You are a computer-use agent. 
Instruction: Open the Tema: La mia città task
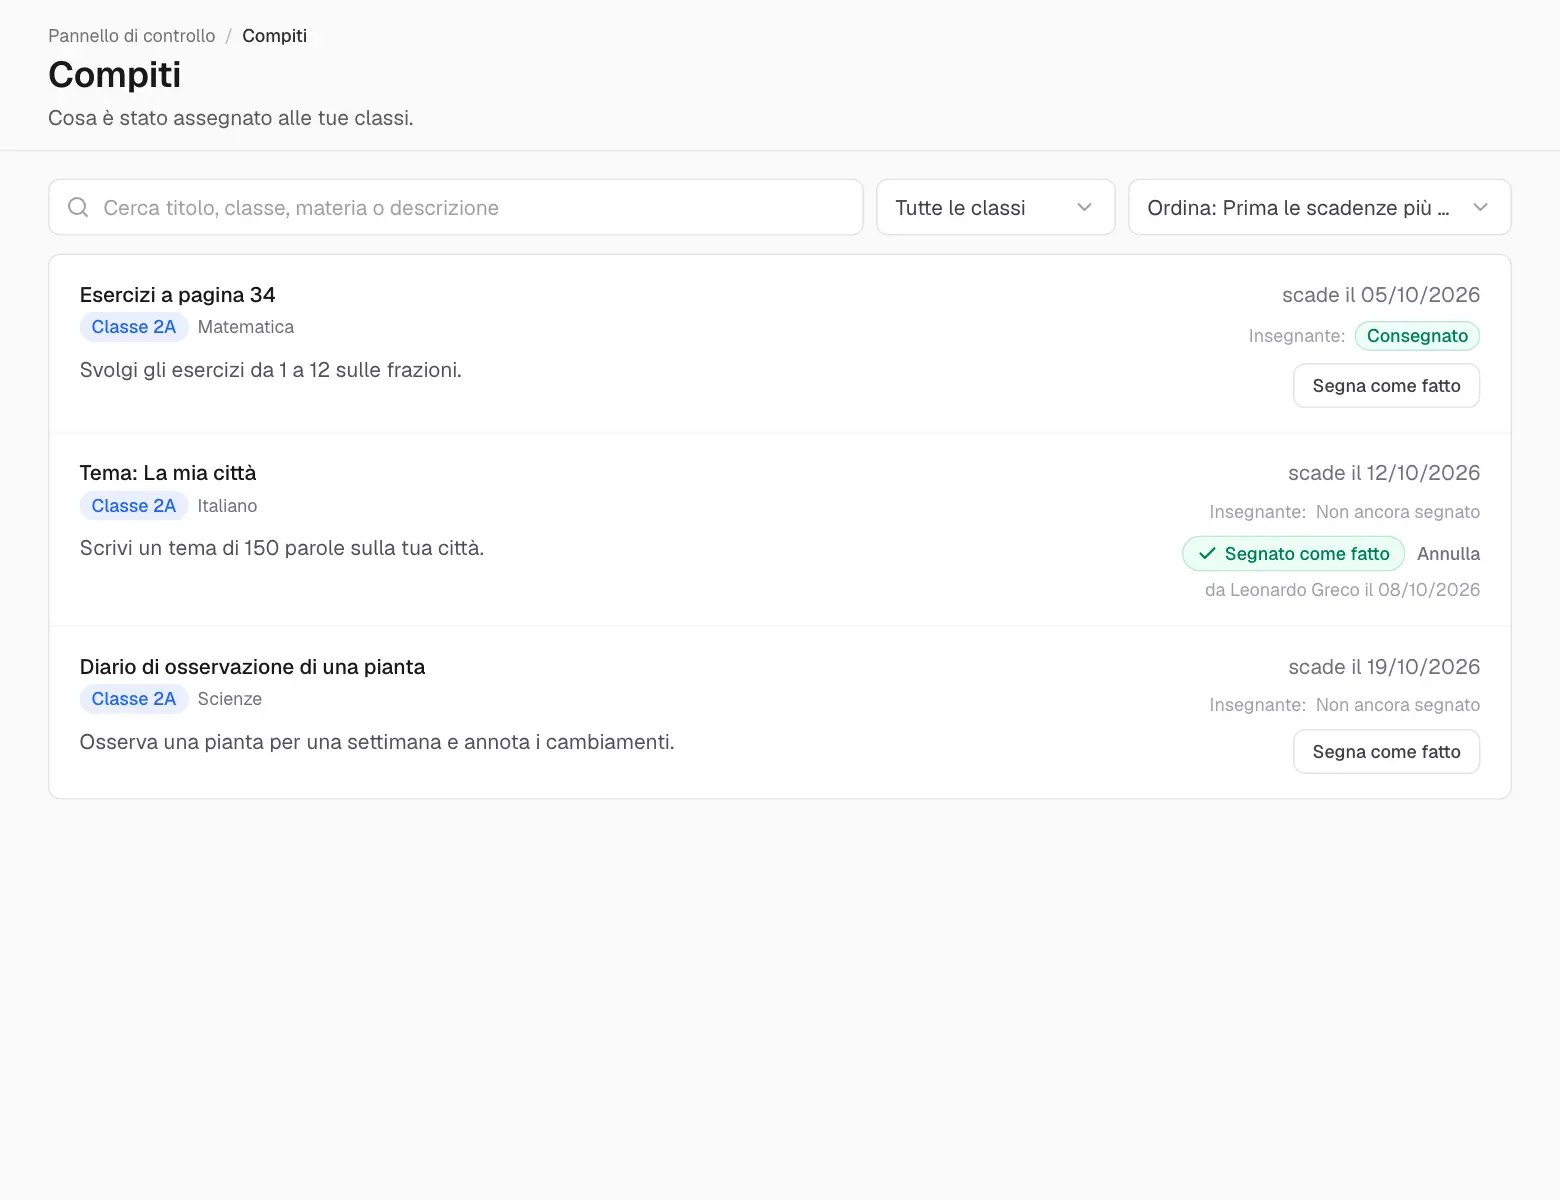(168, 473)
